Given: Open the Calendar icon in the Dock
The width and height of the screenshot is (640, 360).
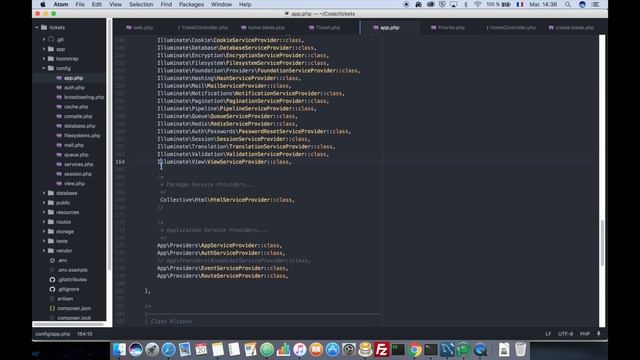Looking at the screenshot, I should (201, 350).
